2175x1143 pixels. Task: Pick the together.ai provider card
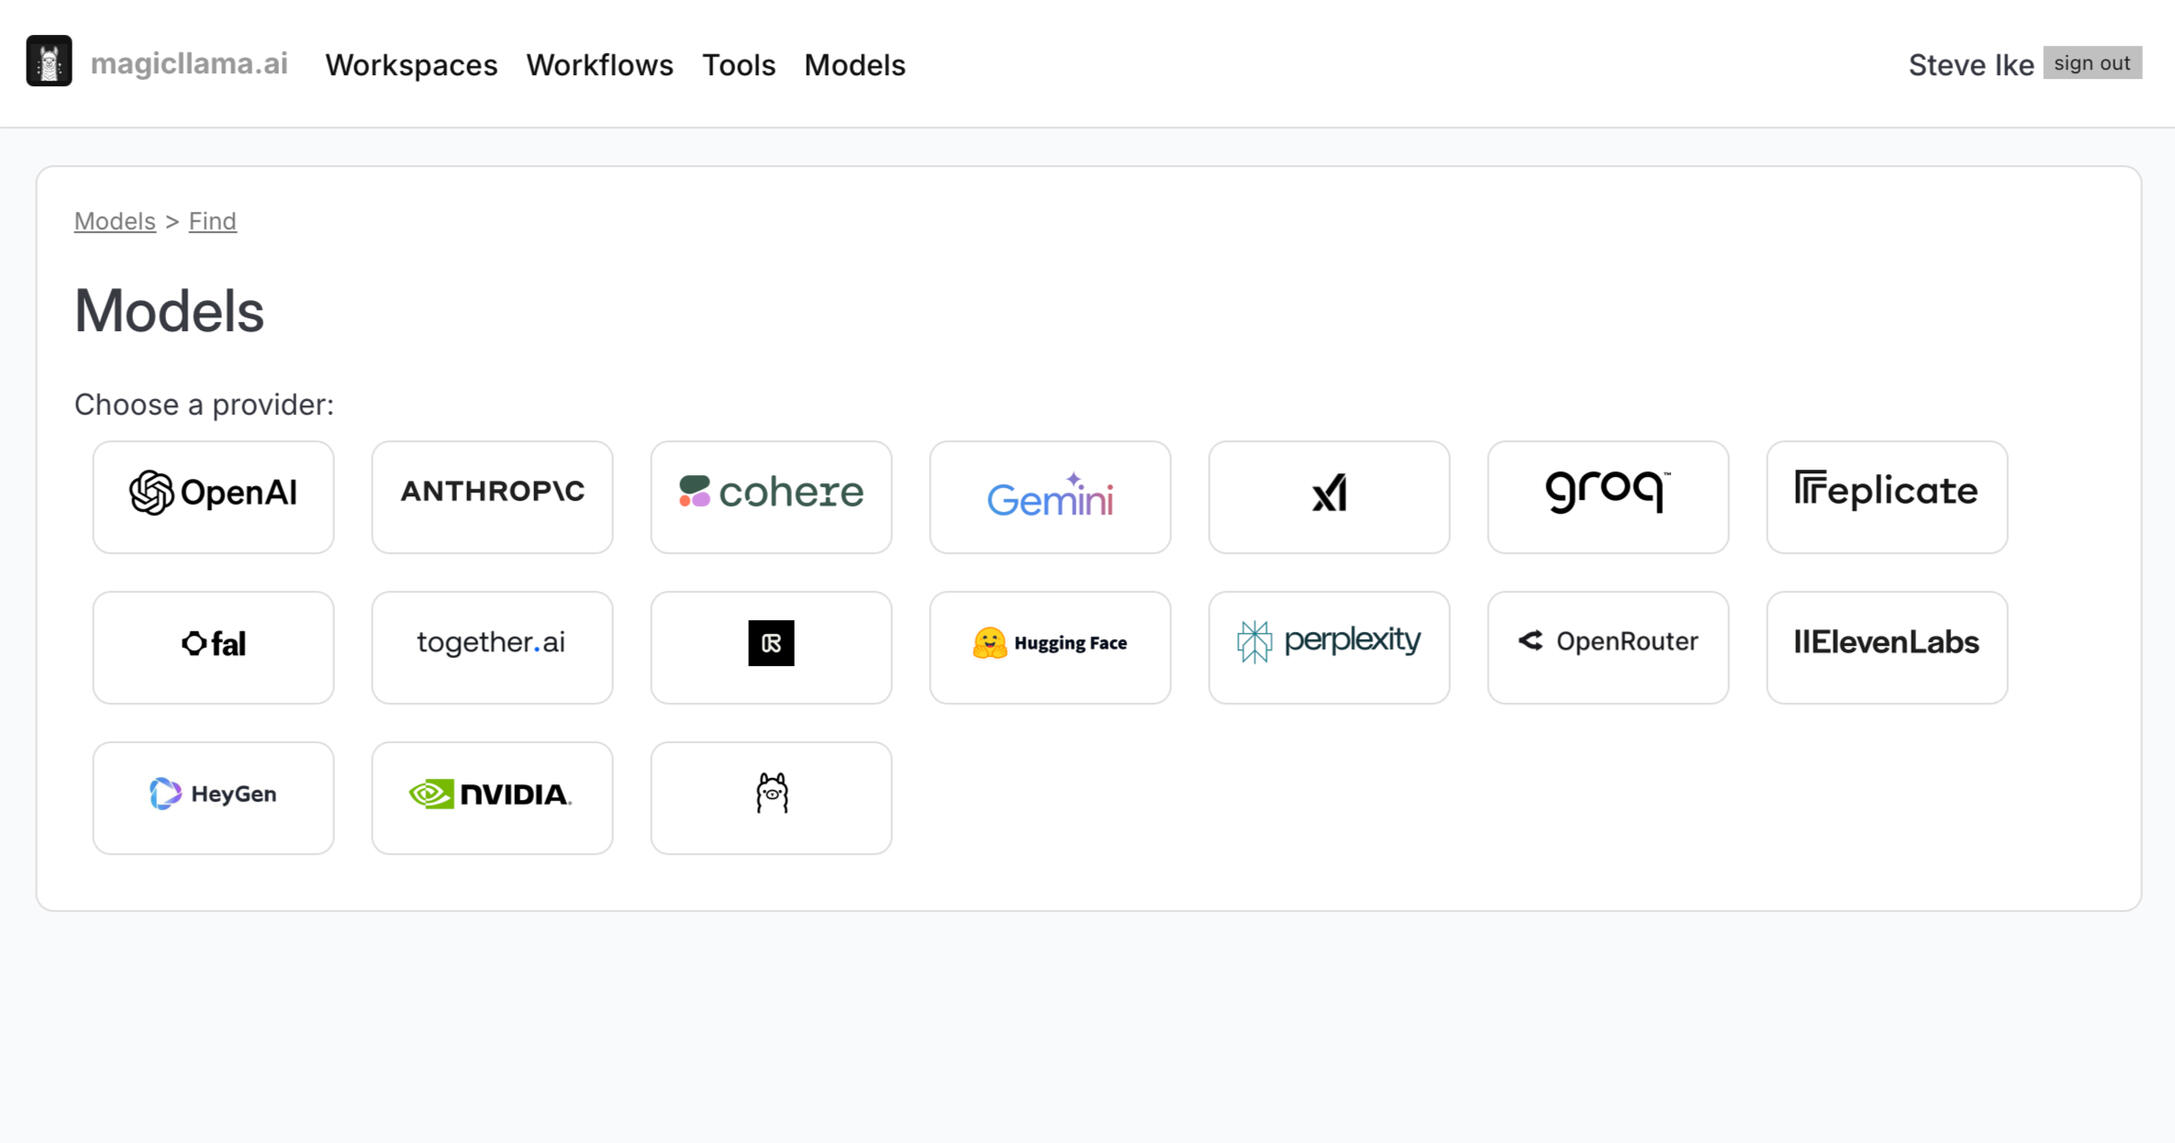pyautogui.click(x=492, y=647)
